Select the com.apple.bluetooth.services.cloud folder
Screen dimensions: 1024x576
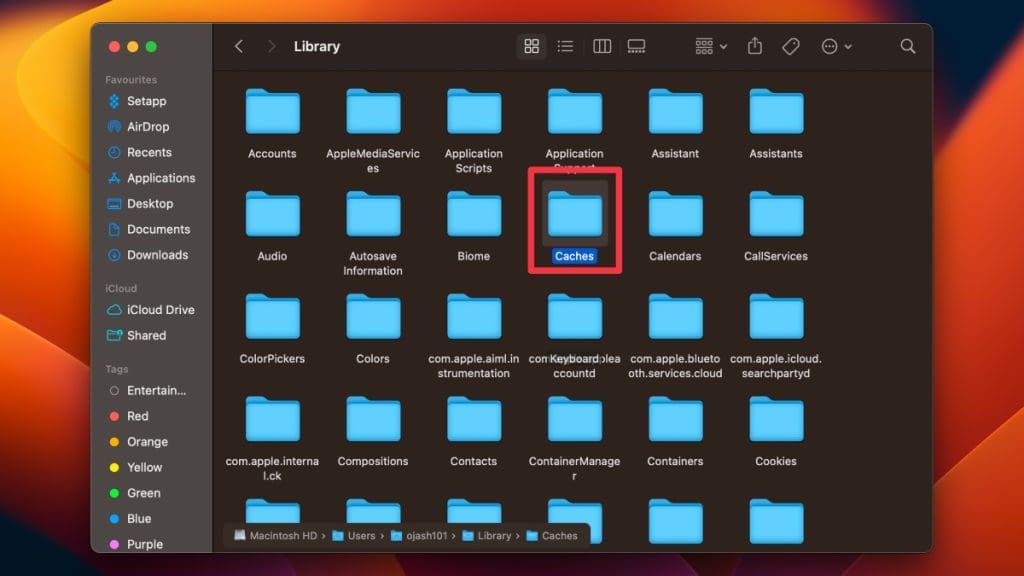coord(675,317)
